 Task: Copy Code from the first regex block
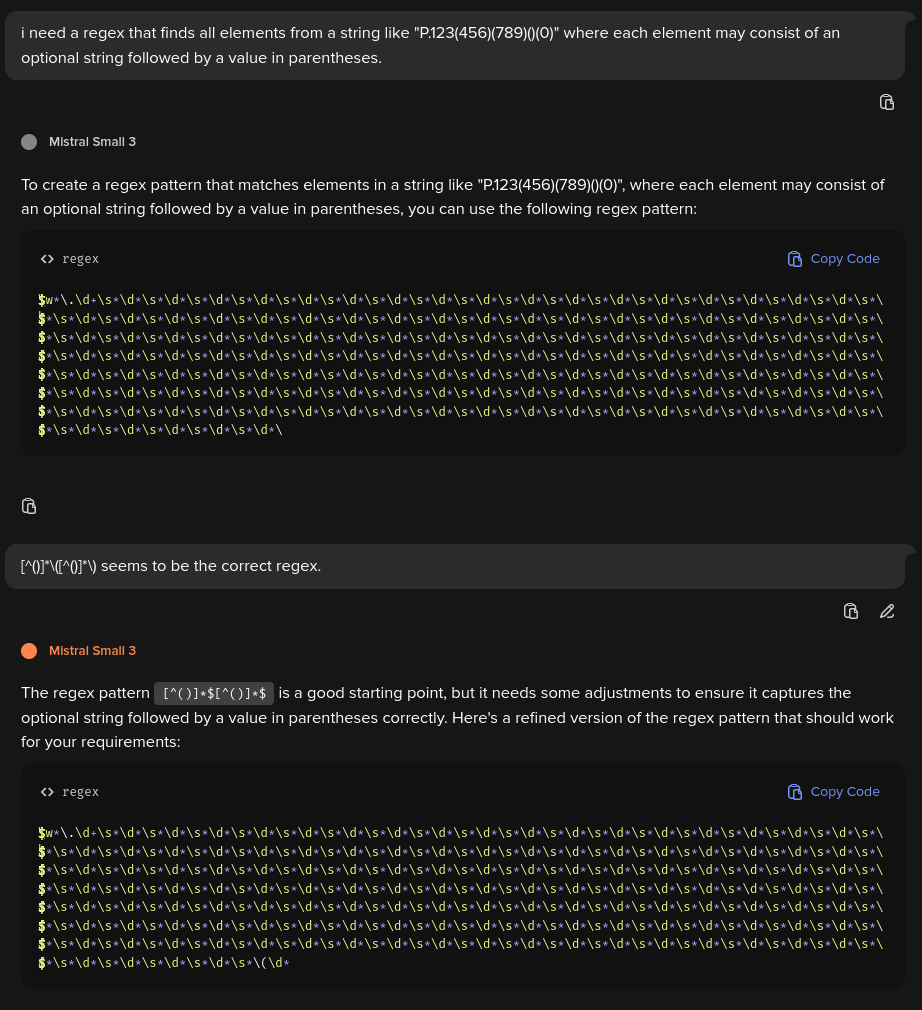coord(833,259)
